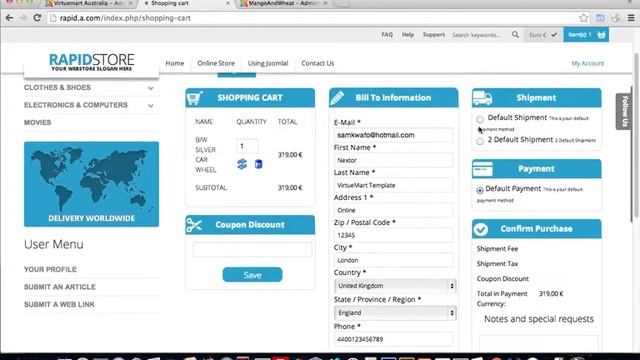Screen dimensions: 640x360
Task: Open the Euro currency selector
Action: click(543, 35)
